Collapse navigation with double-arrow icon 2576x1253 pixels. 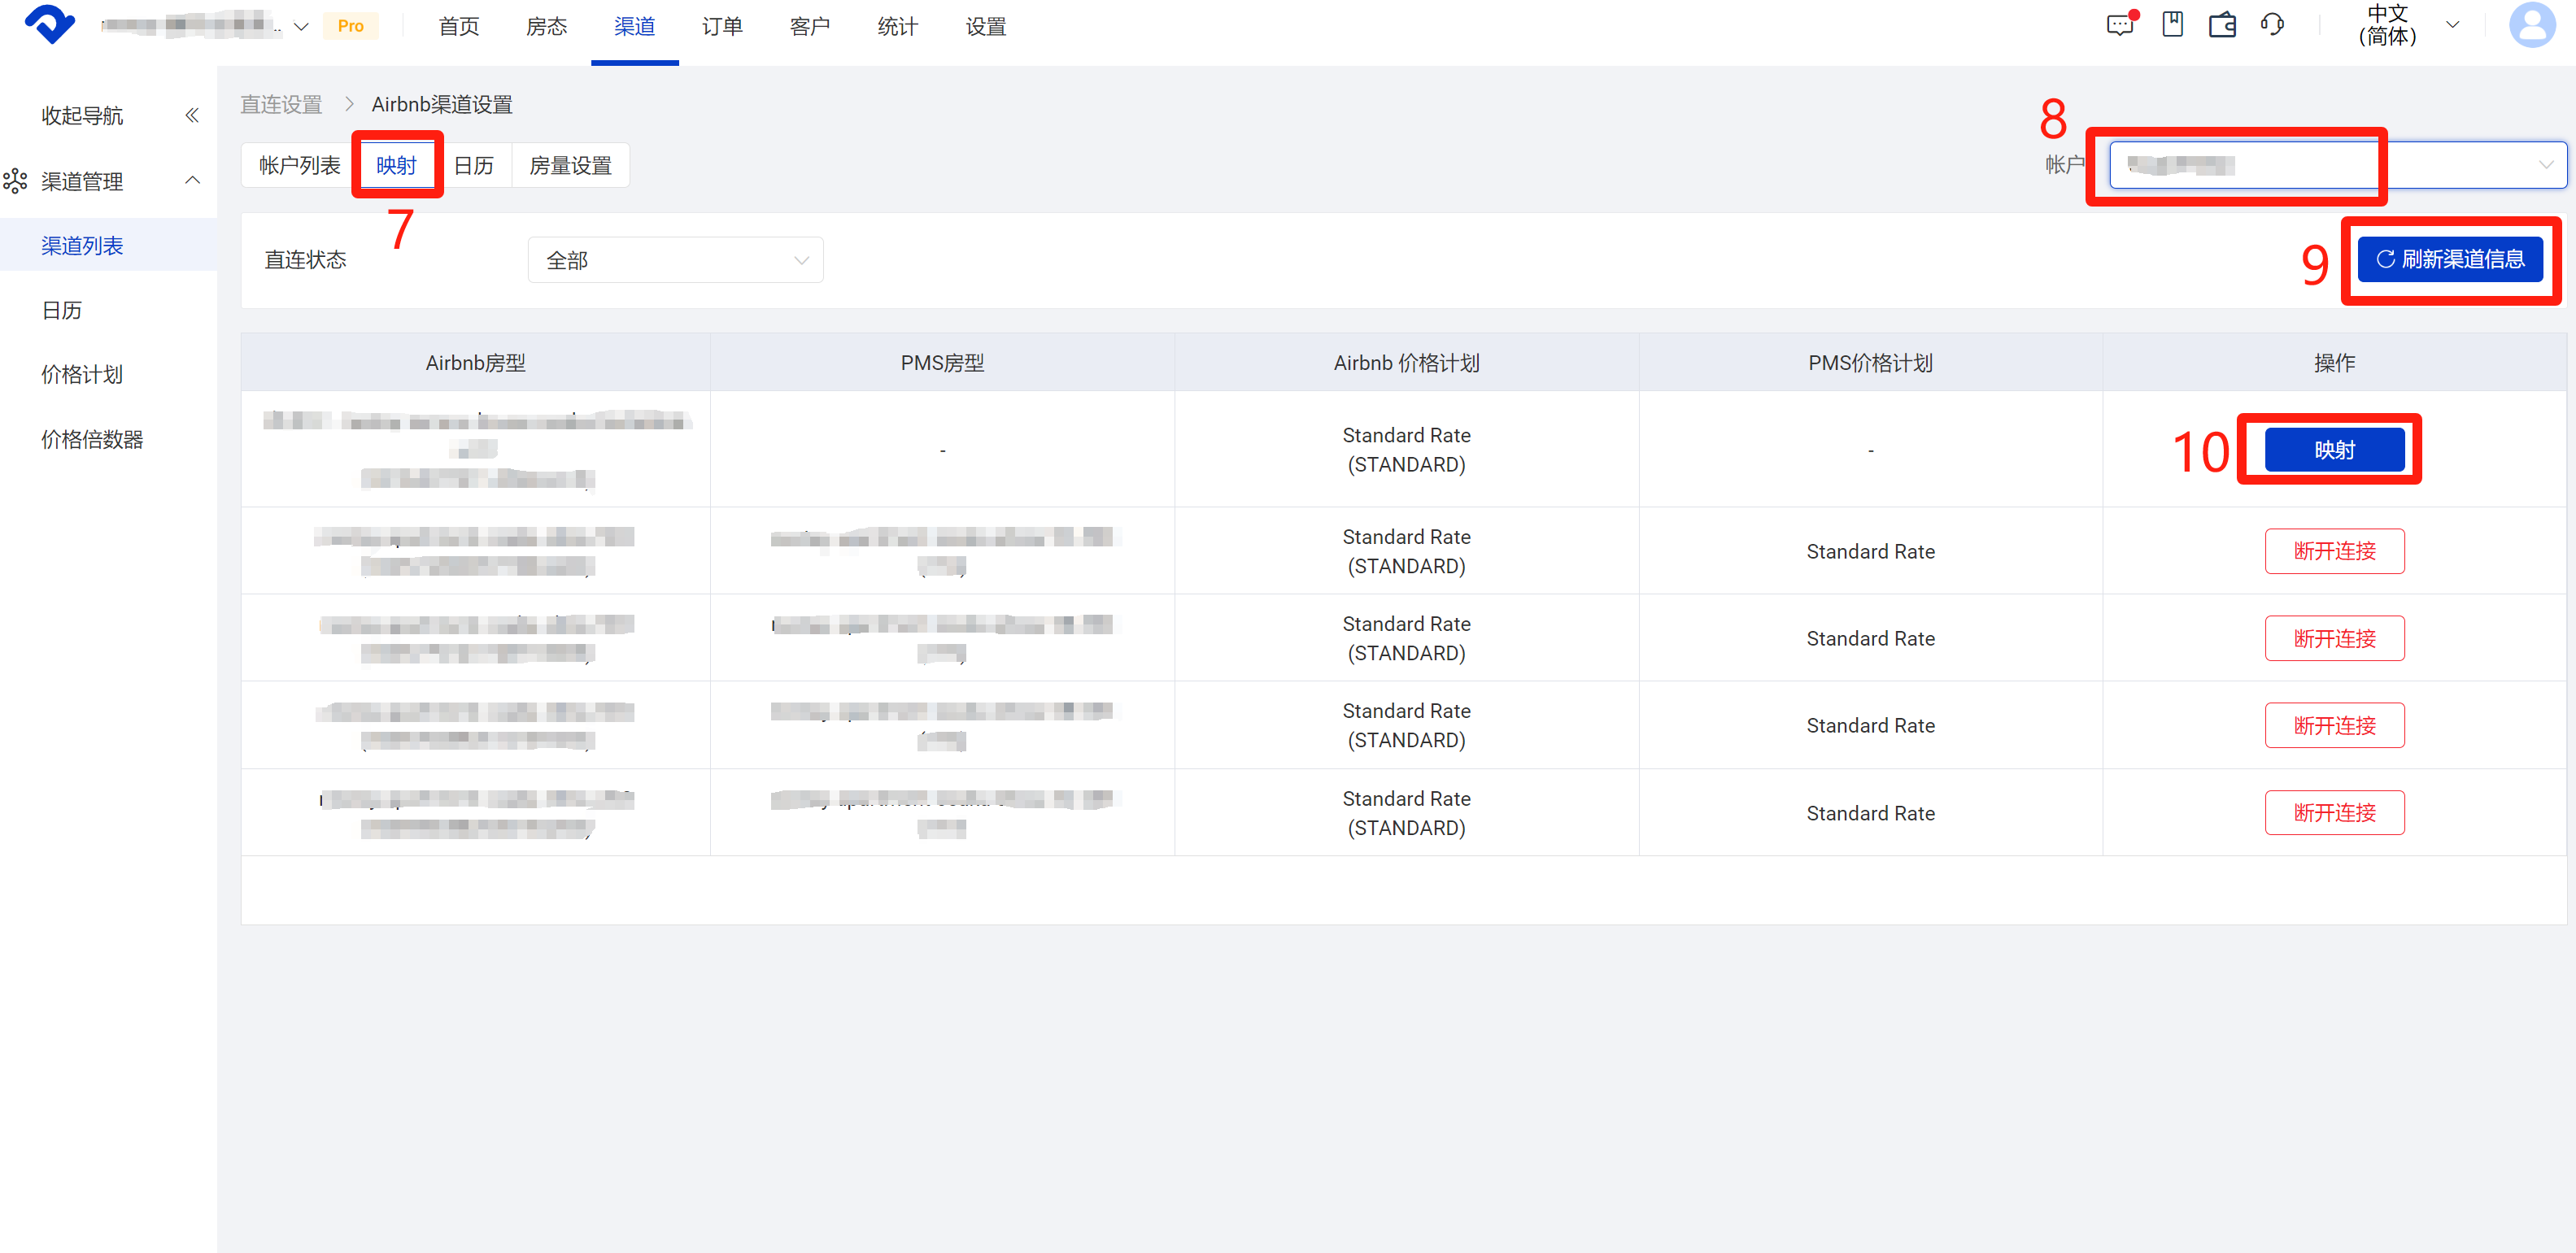[192, 116]
